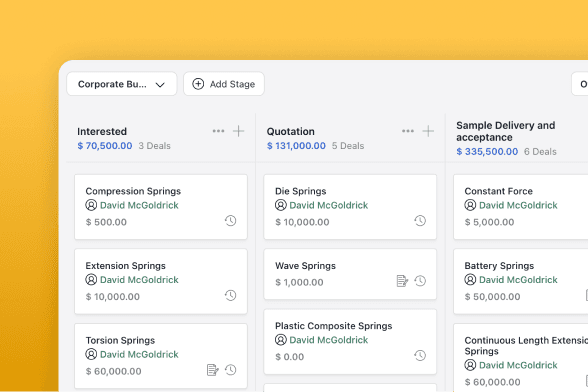View history of Compression Springs deal

point(231,221)
